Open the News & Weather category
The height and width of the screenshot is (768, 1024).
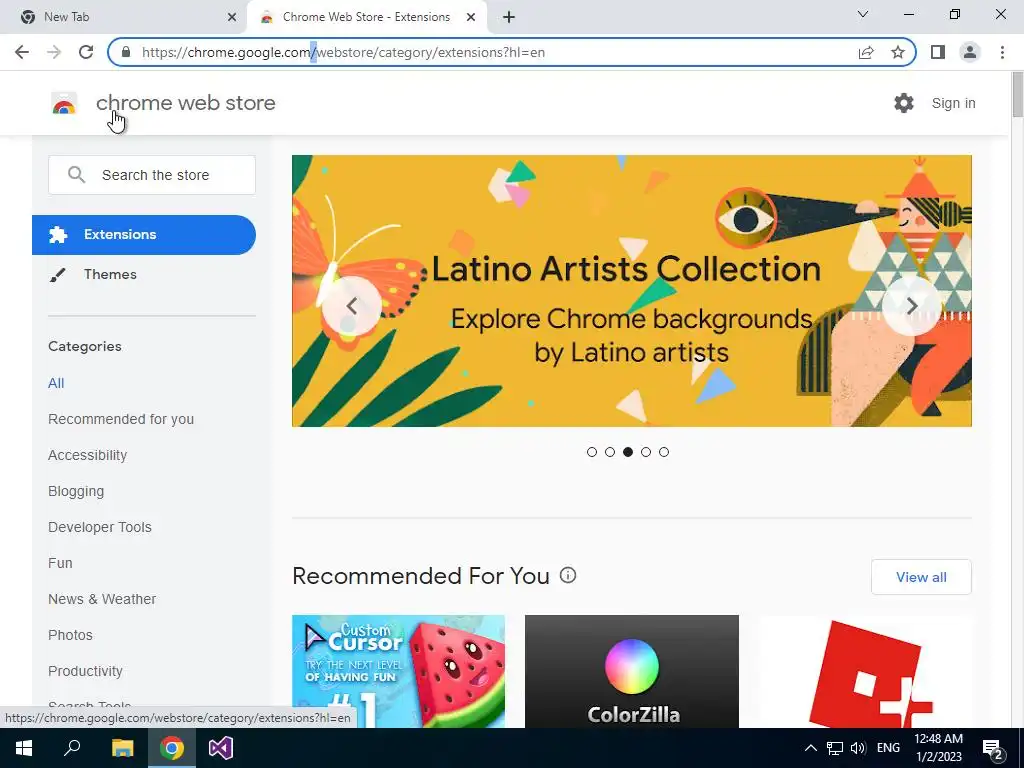click(x=102, y=599)
